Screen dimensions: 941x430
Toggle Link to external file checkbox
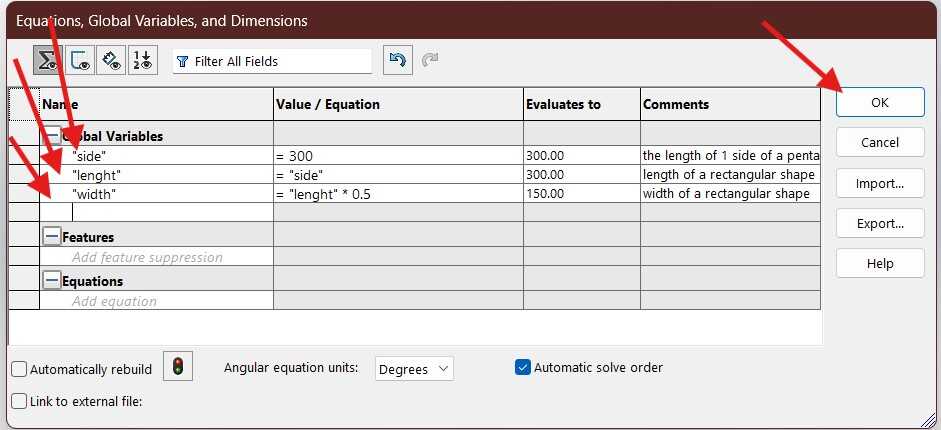19,401
